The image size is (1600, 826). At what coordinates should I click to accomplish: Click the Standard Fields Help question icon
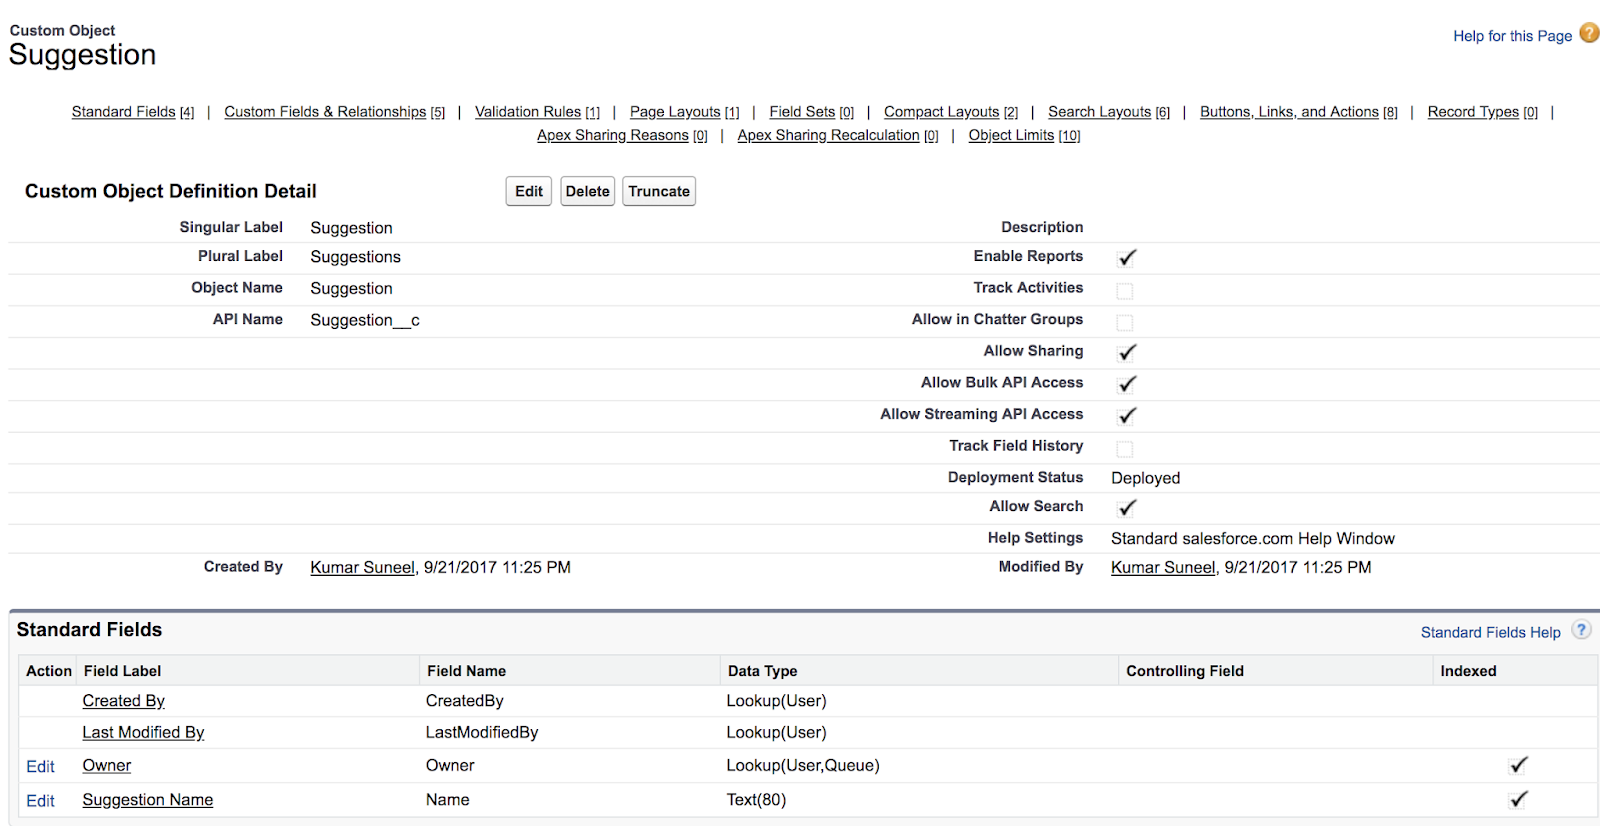pos(1581,630)
